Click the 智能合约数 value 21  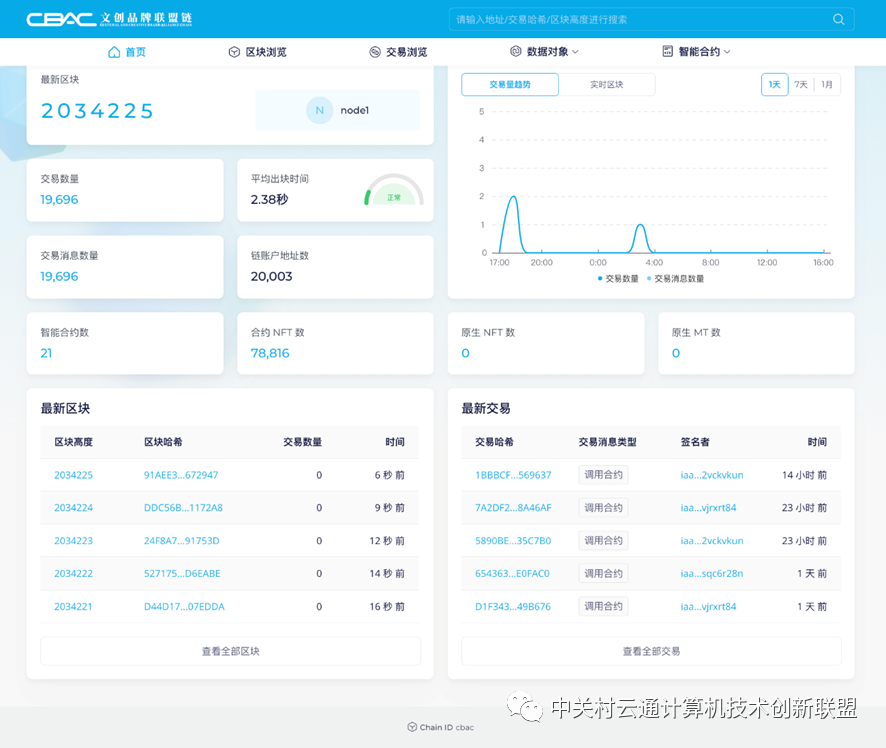46,353
